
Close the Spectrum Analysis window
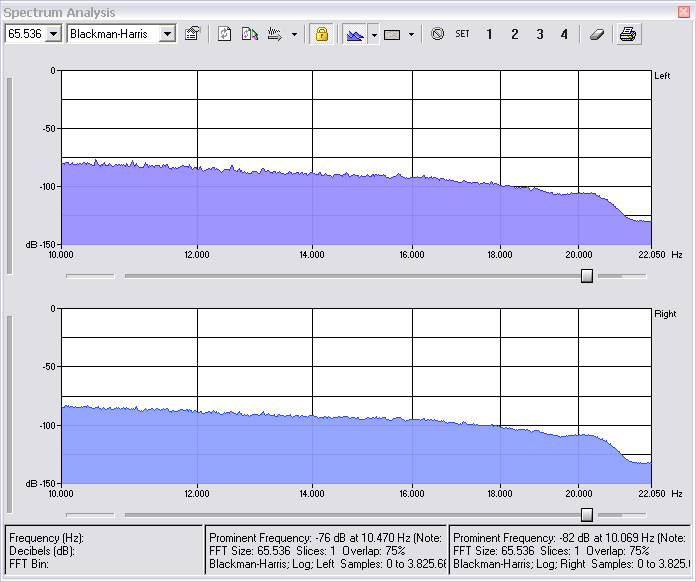(684, 12)
